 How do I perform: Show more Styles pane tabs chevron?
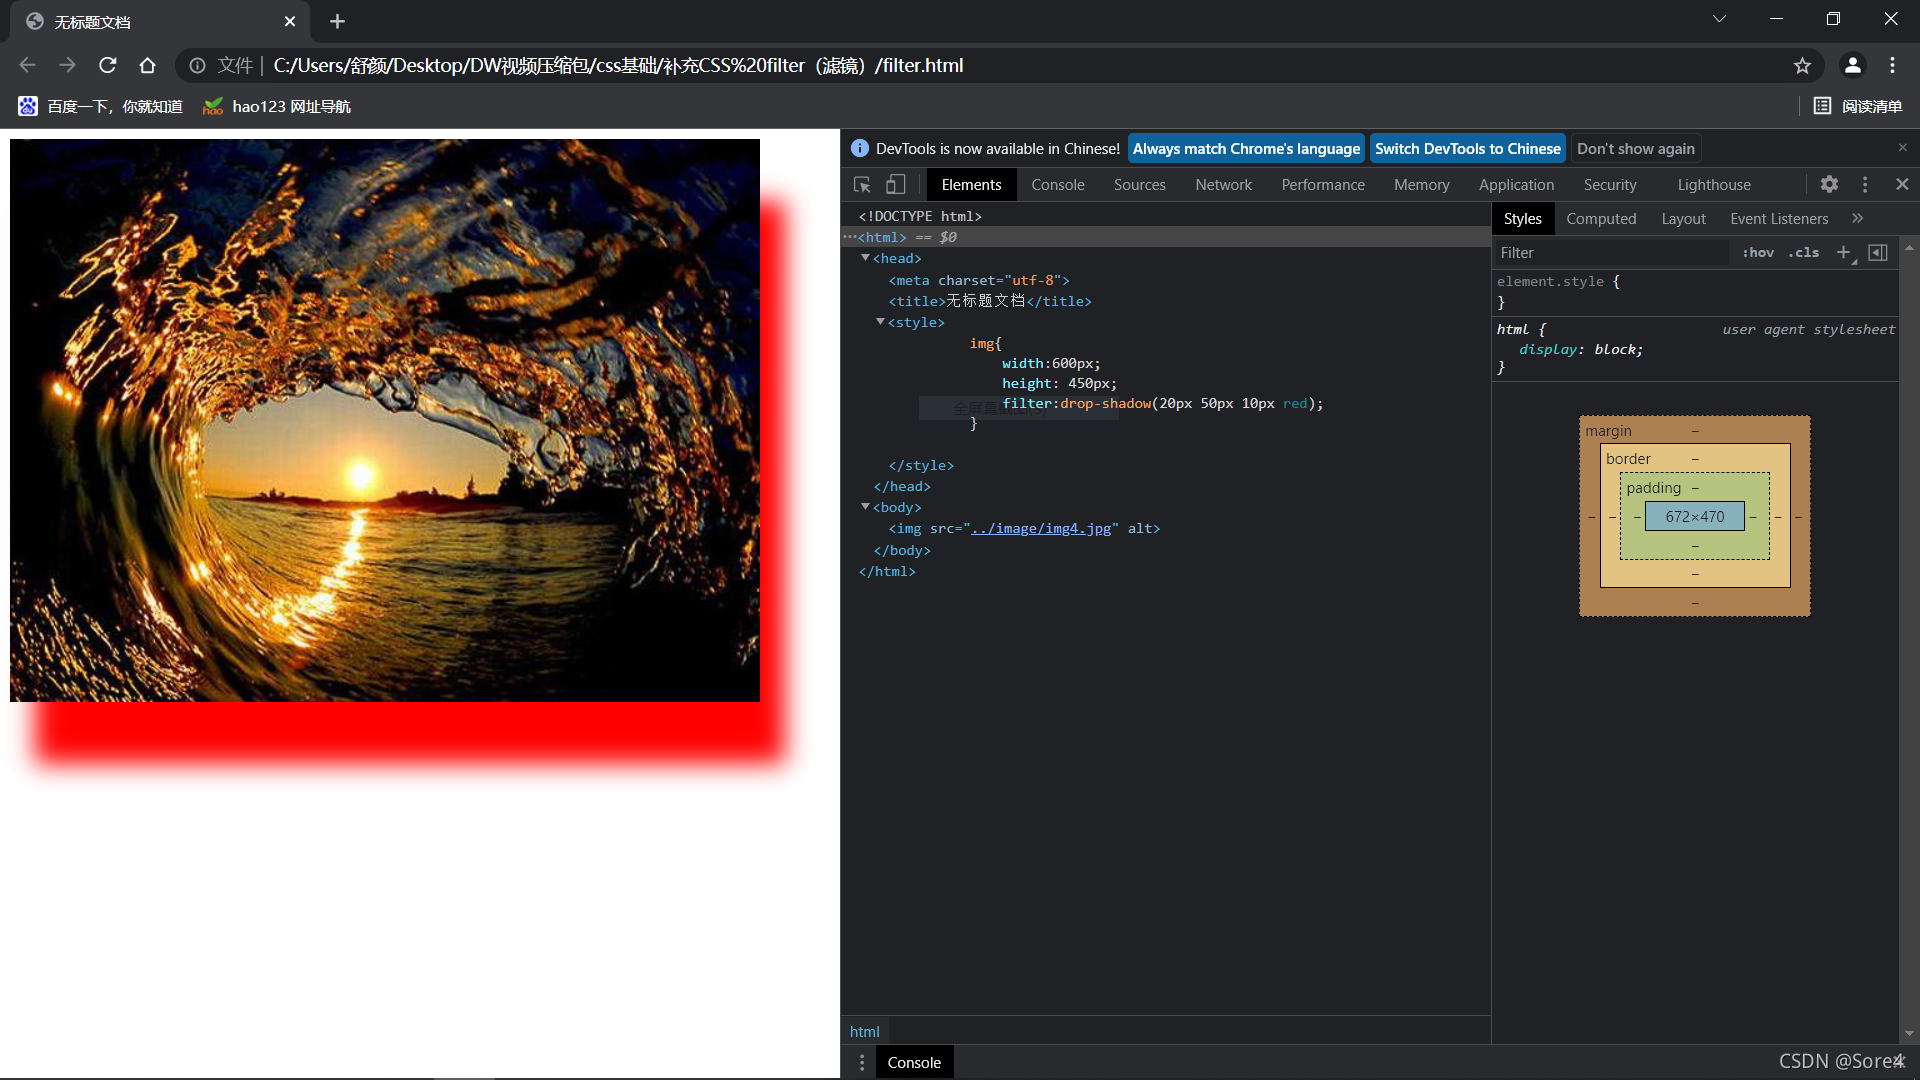(1857, 219)
